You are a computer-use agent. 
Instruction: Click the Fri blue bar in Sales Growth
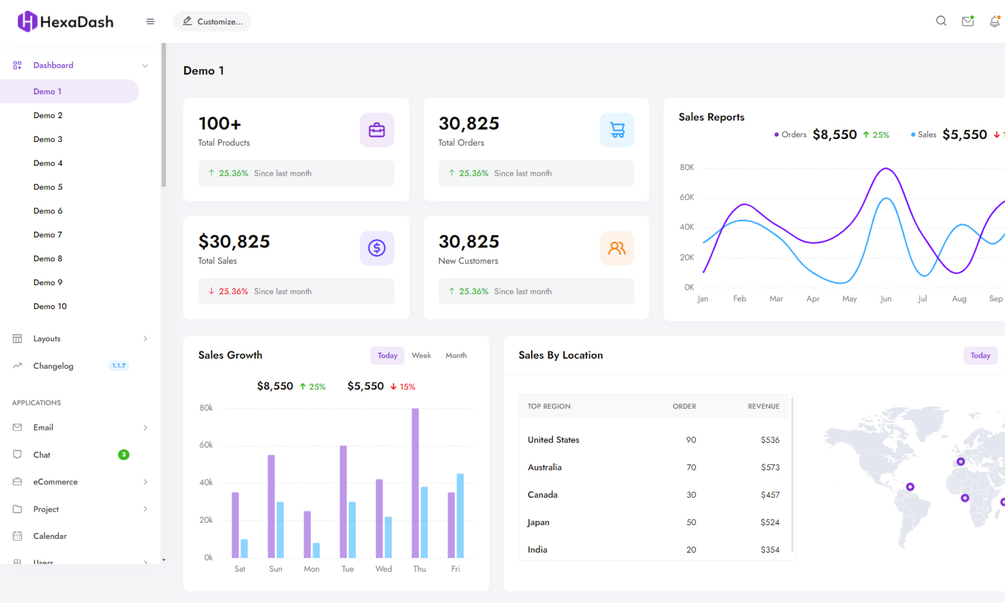click(460, 515)
